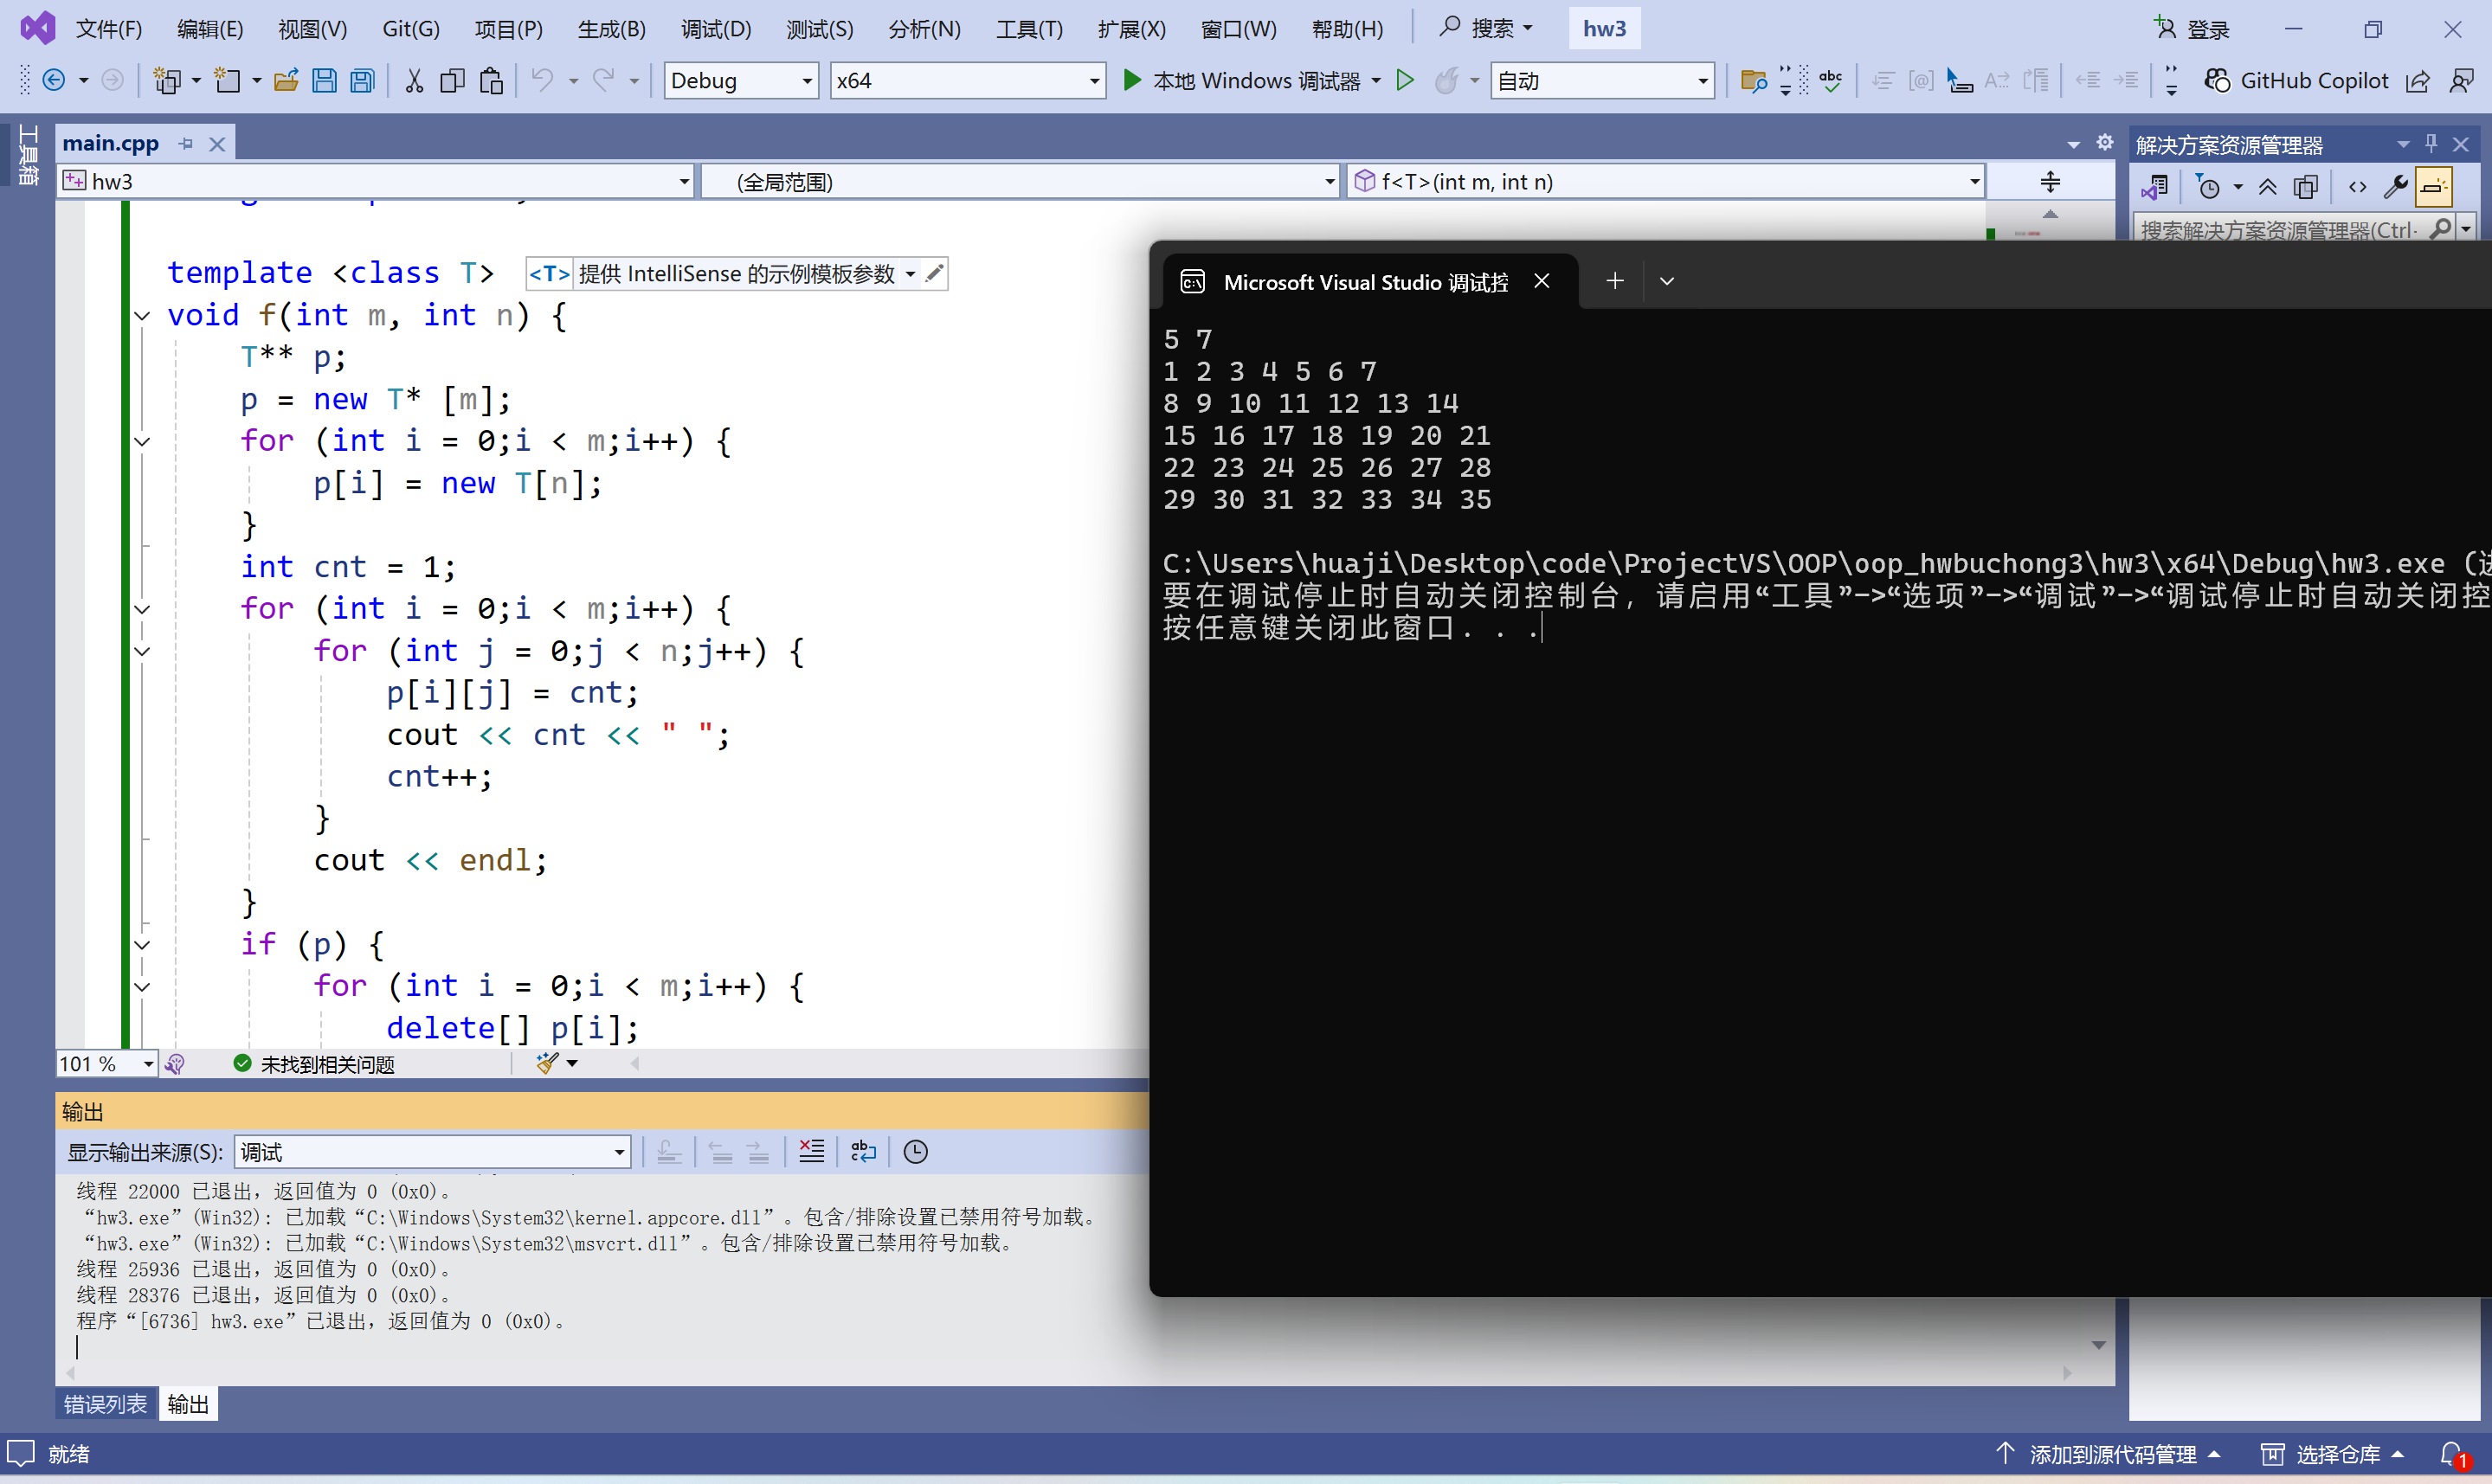Click the clock timestamp icon in output toolbar
2492x1484 pixels.
915,1152
